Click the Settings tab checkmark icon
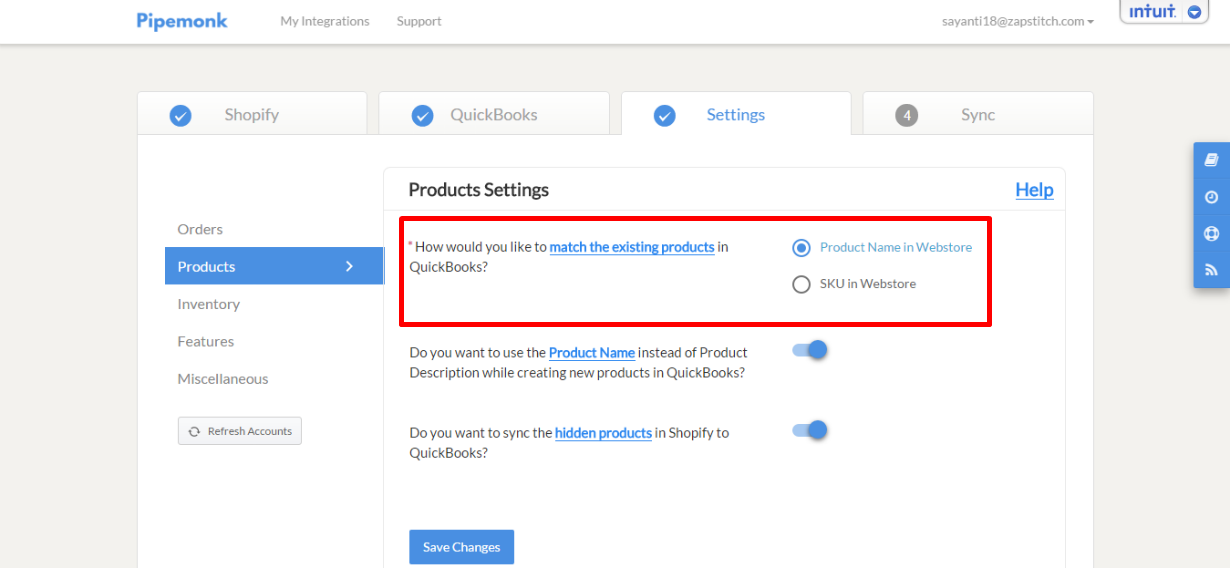 pyautogui.click(x=665, y=116)
